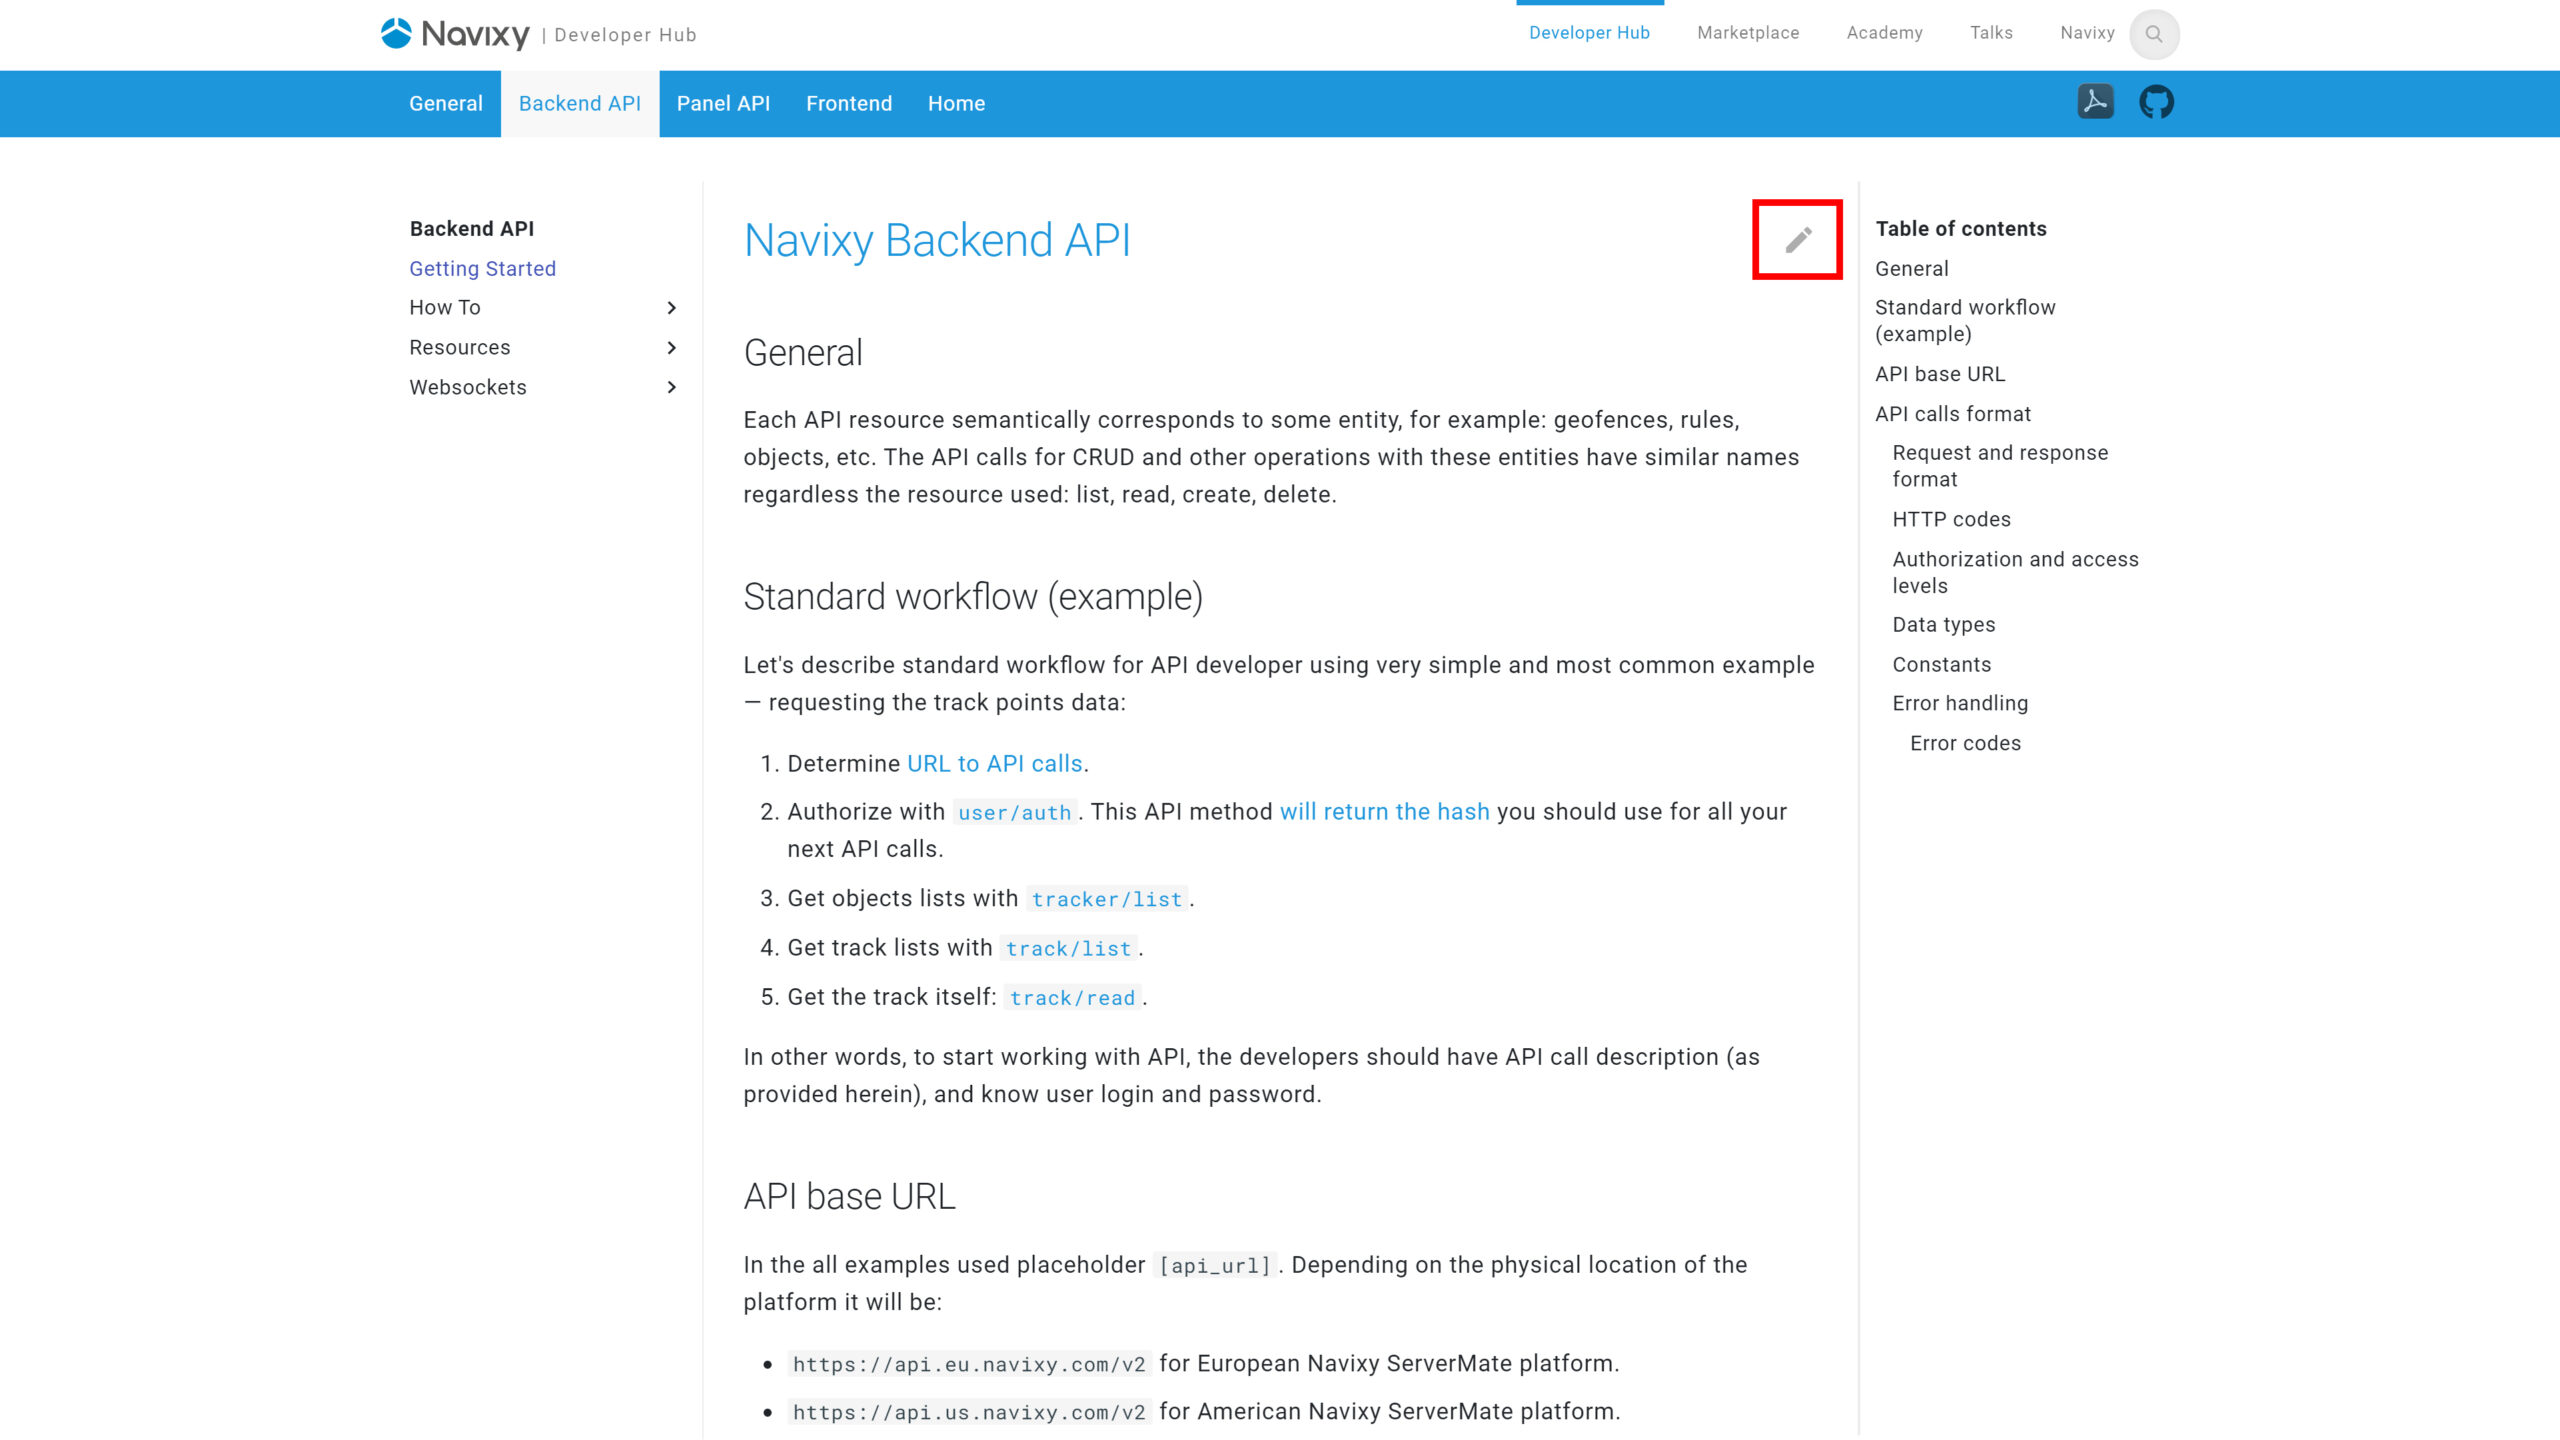The height and width of the screenshot is (1440, 2560).
Task: Select the Backend API tab
Action: [x=580, y=104]
